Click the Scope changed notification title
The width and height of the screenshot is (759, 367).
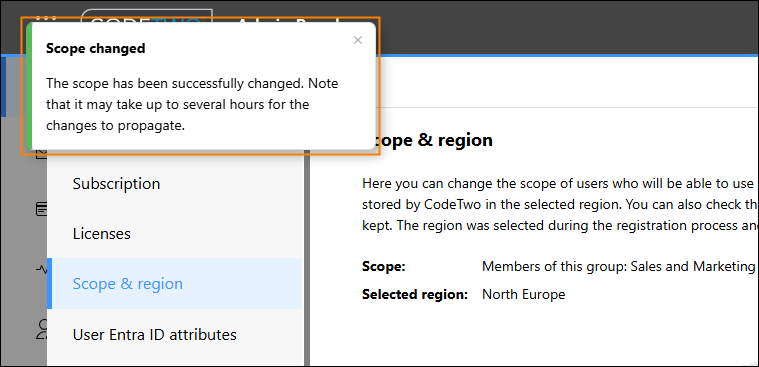tap(95, 48)
